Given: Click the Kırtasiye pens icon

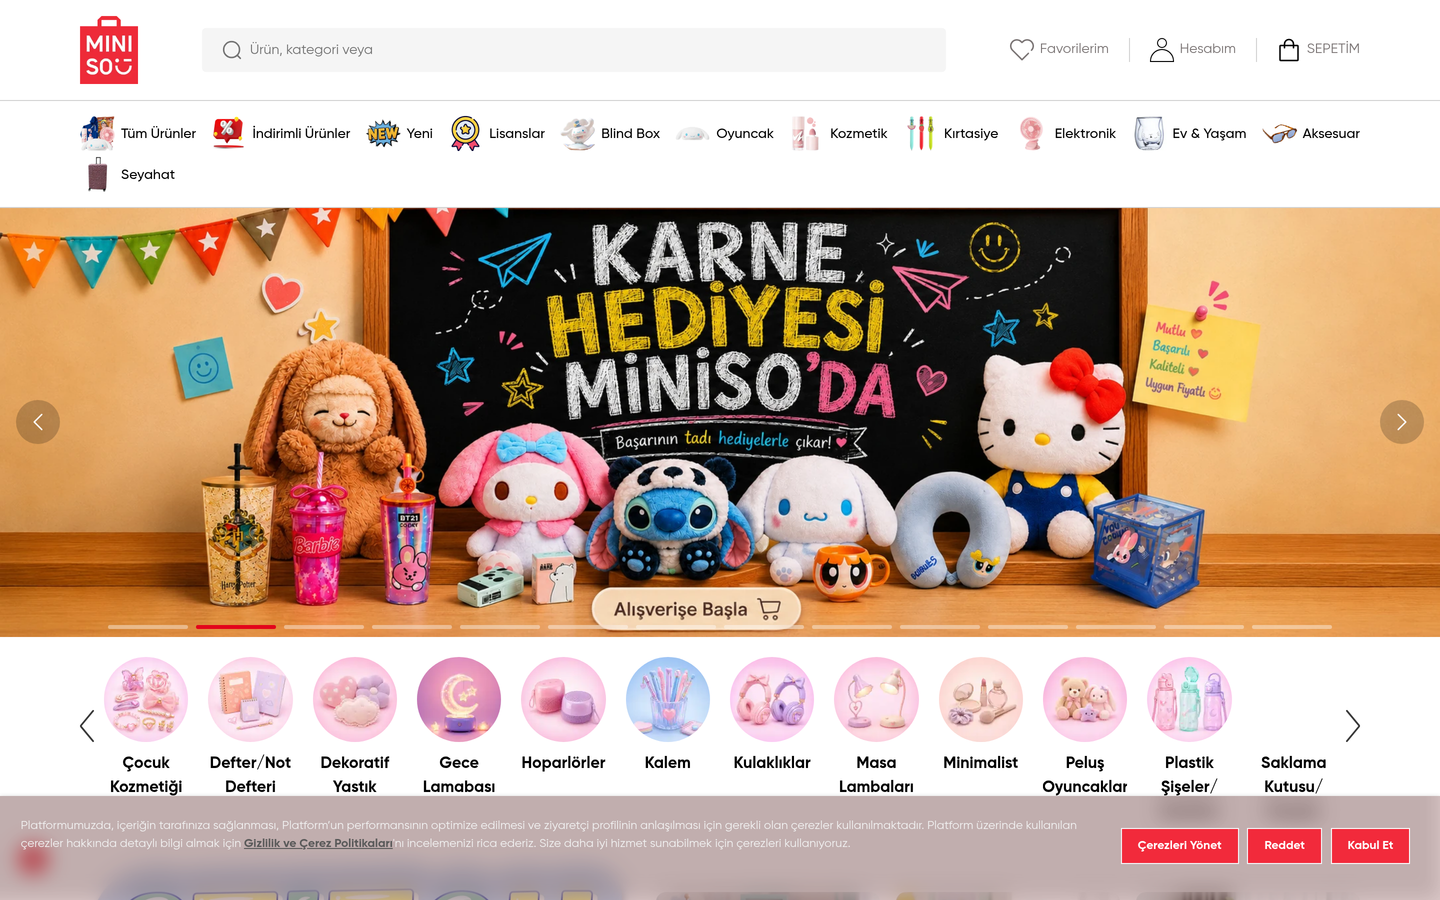Looking at the screenshot, I should pyautogui.click(x=920, y=133).
